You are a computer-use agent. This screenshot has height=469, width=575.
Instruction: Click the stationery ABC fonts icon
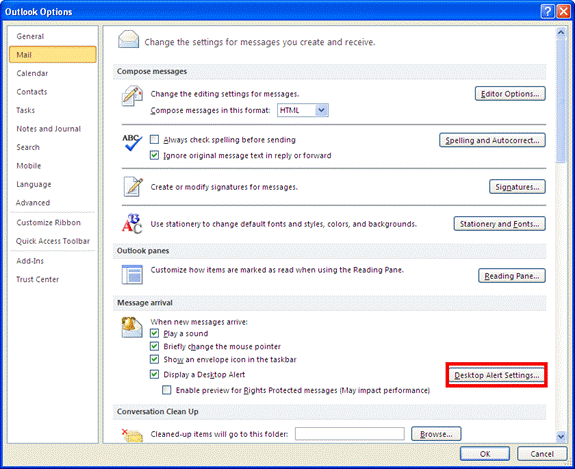pos(132,223)
